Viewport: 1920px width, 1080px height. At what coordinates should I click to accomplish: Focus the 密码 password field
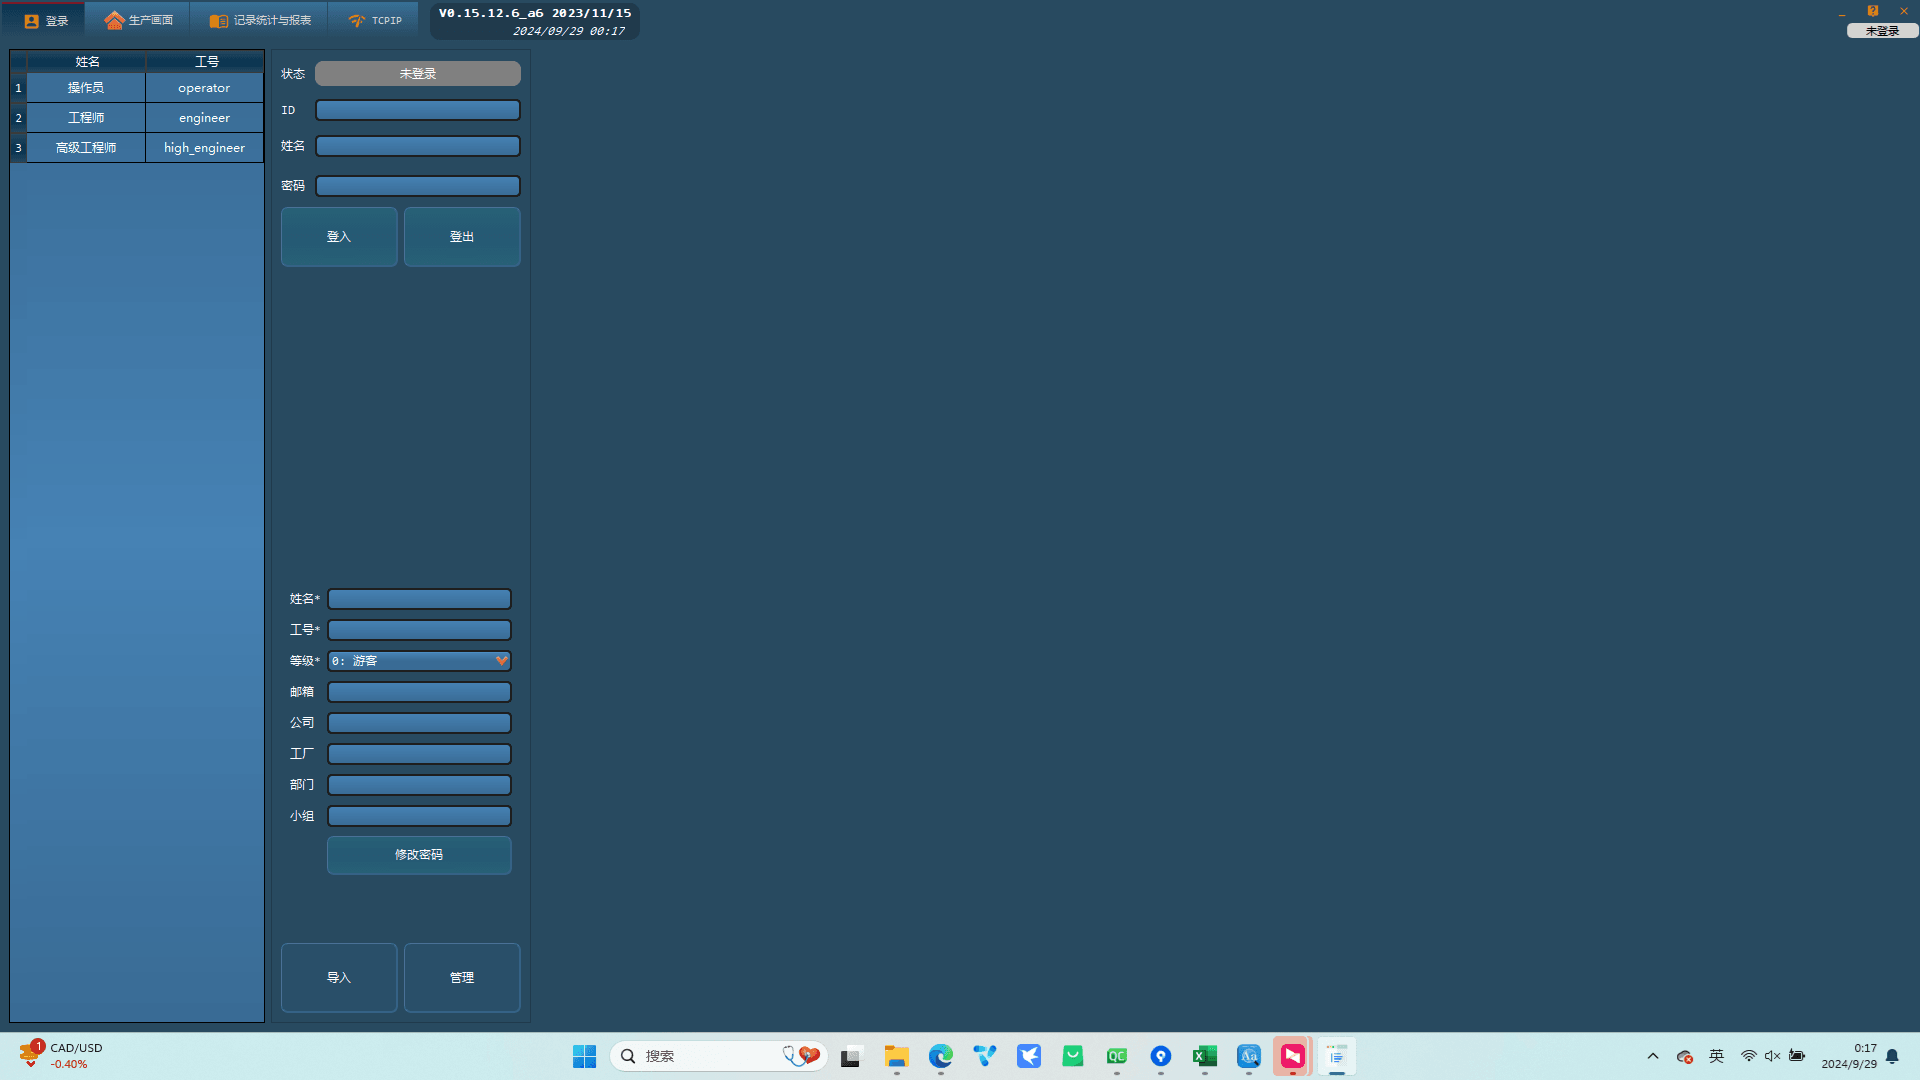point(418,186)
